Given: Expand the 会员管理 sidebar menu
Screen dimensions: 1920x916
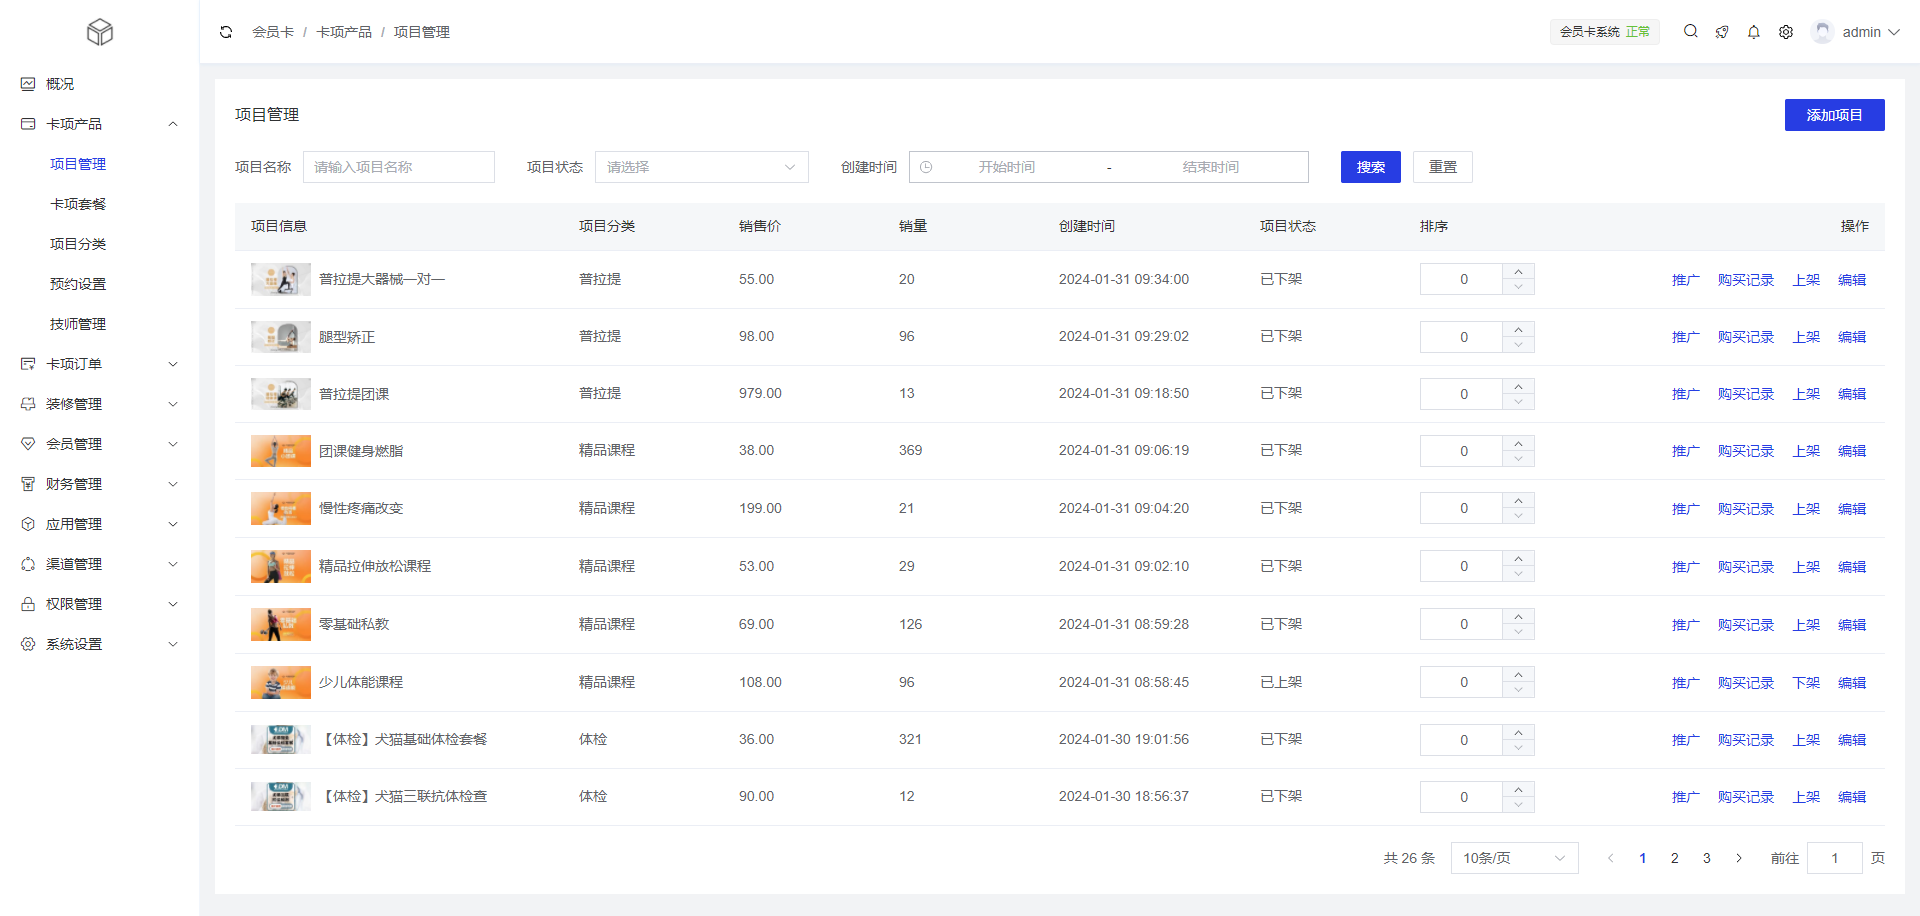Looking at the screenshot, I should tap(99, 444).
